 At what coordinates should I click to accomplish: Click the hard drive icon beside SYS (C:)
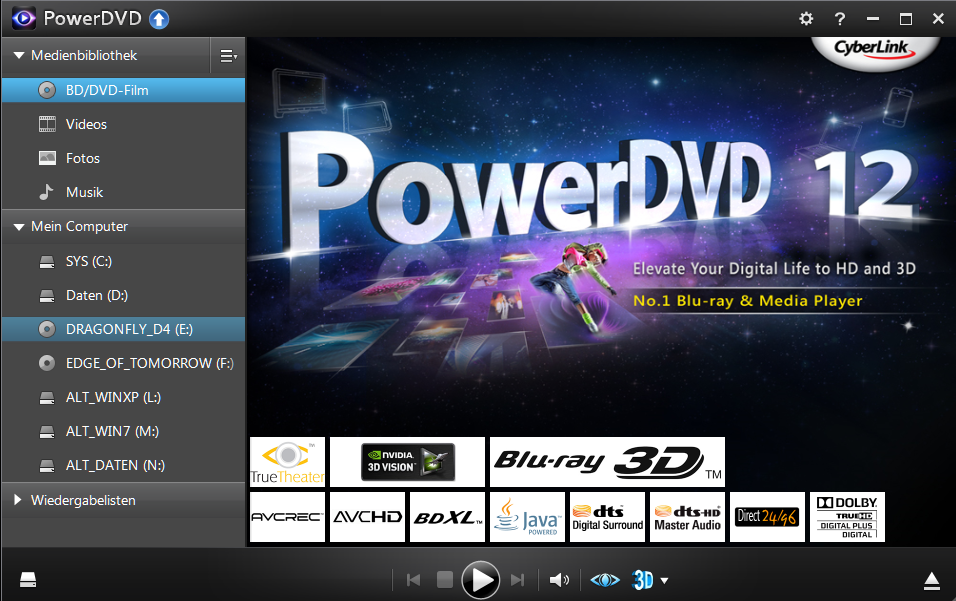(47, 262)
